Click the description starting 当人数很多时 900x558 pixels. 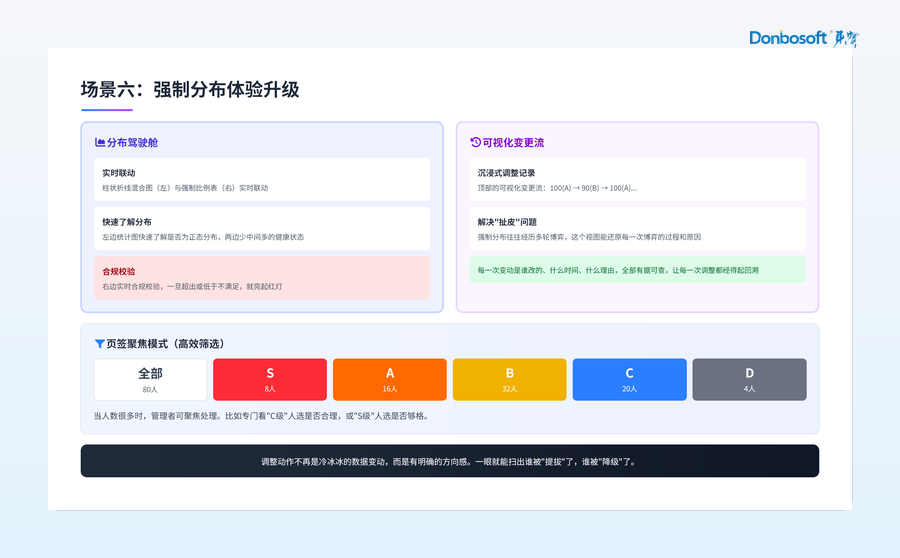(x=262, y=416)
